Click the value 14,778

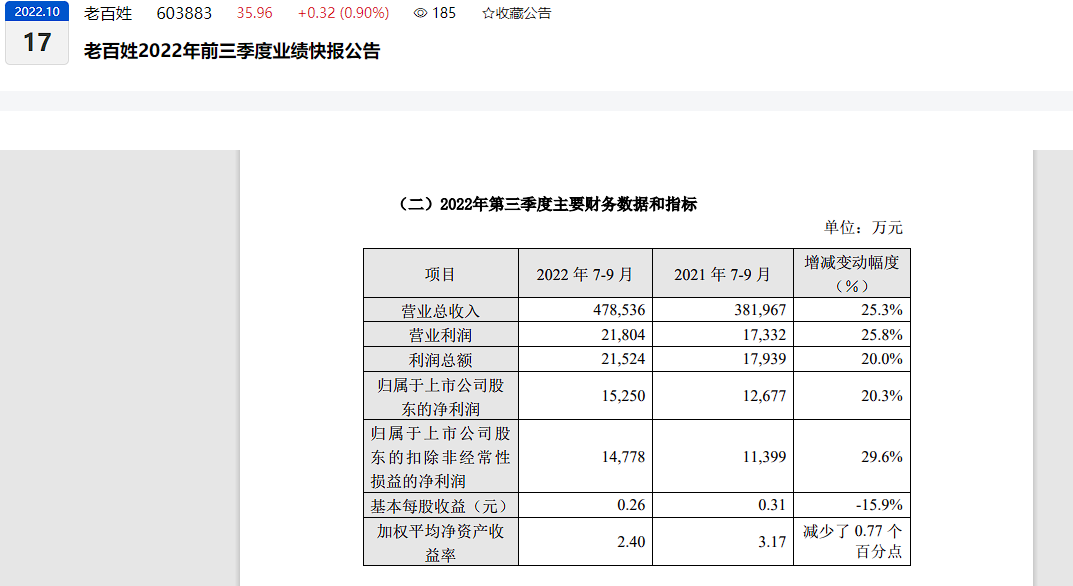coord(623,457)
